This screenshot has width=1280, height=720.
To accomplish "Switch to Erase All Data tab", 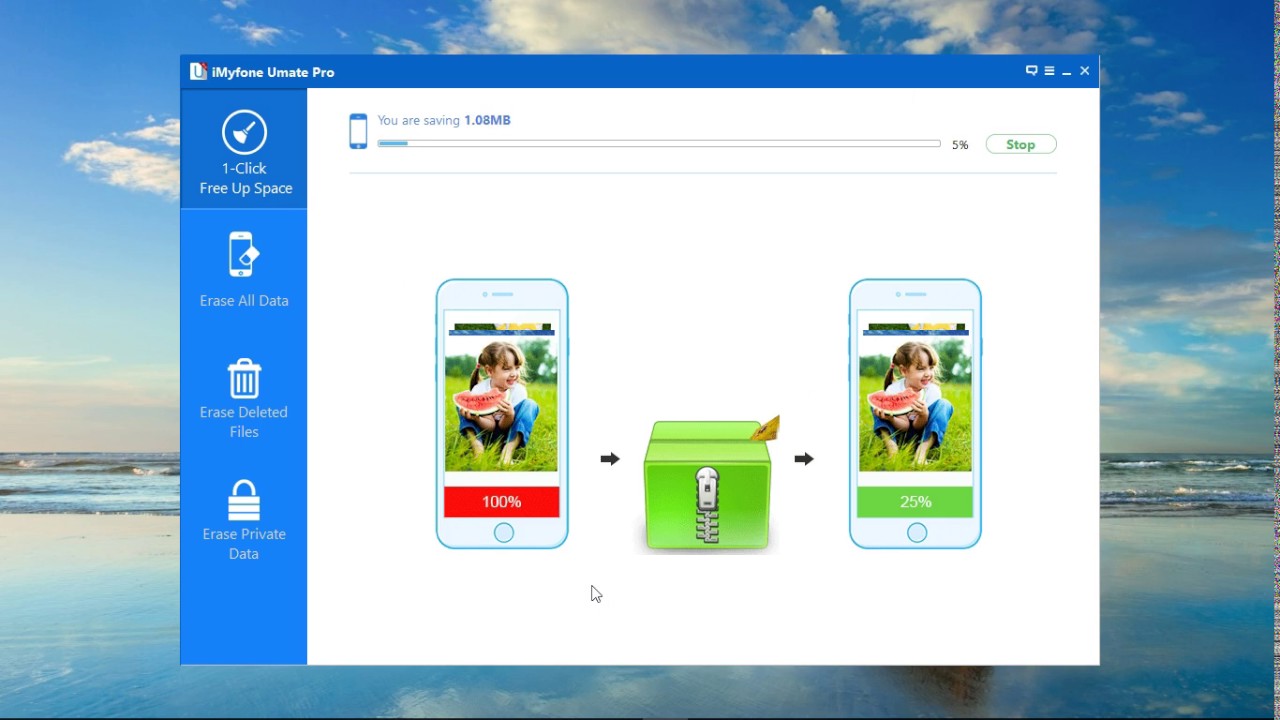I will click(x=244, y=268).
